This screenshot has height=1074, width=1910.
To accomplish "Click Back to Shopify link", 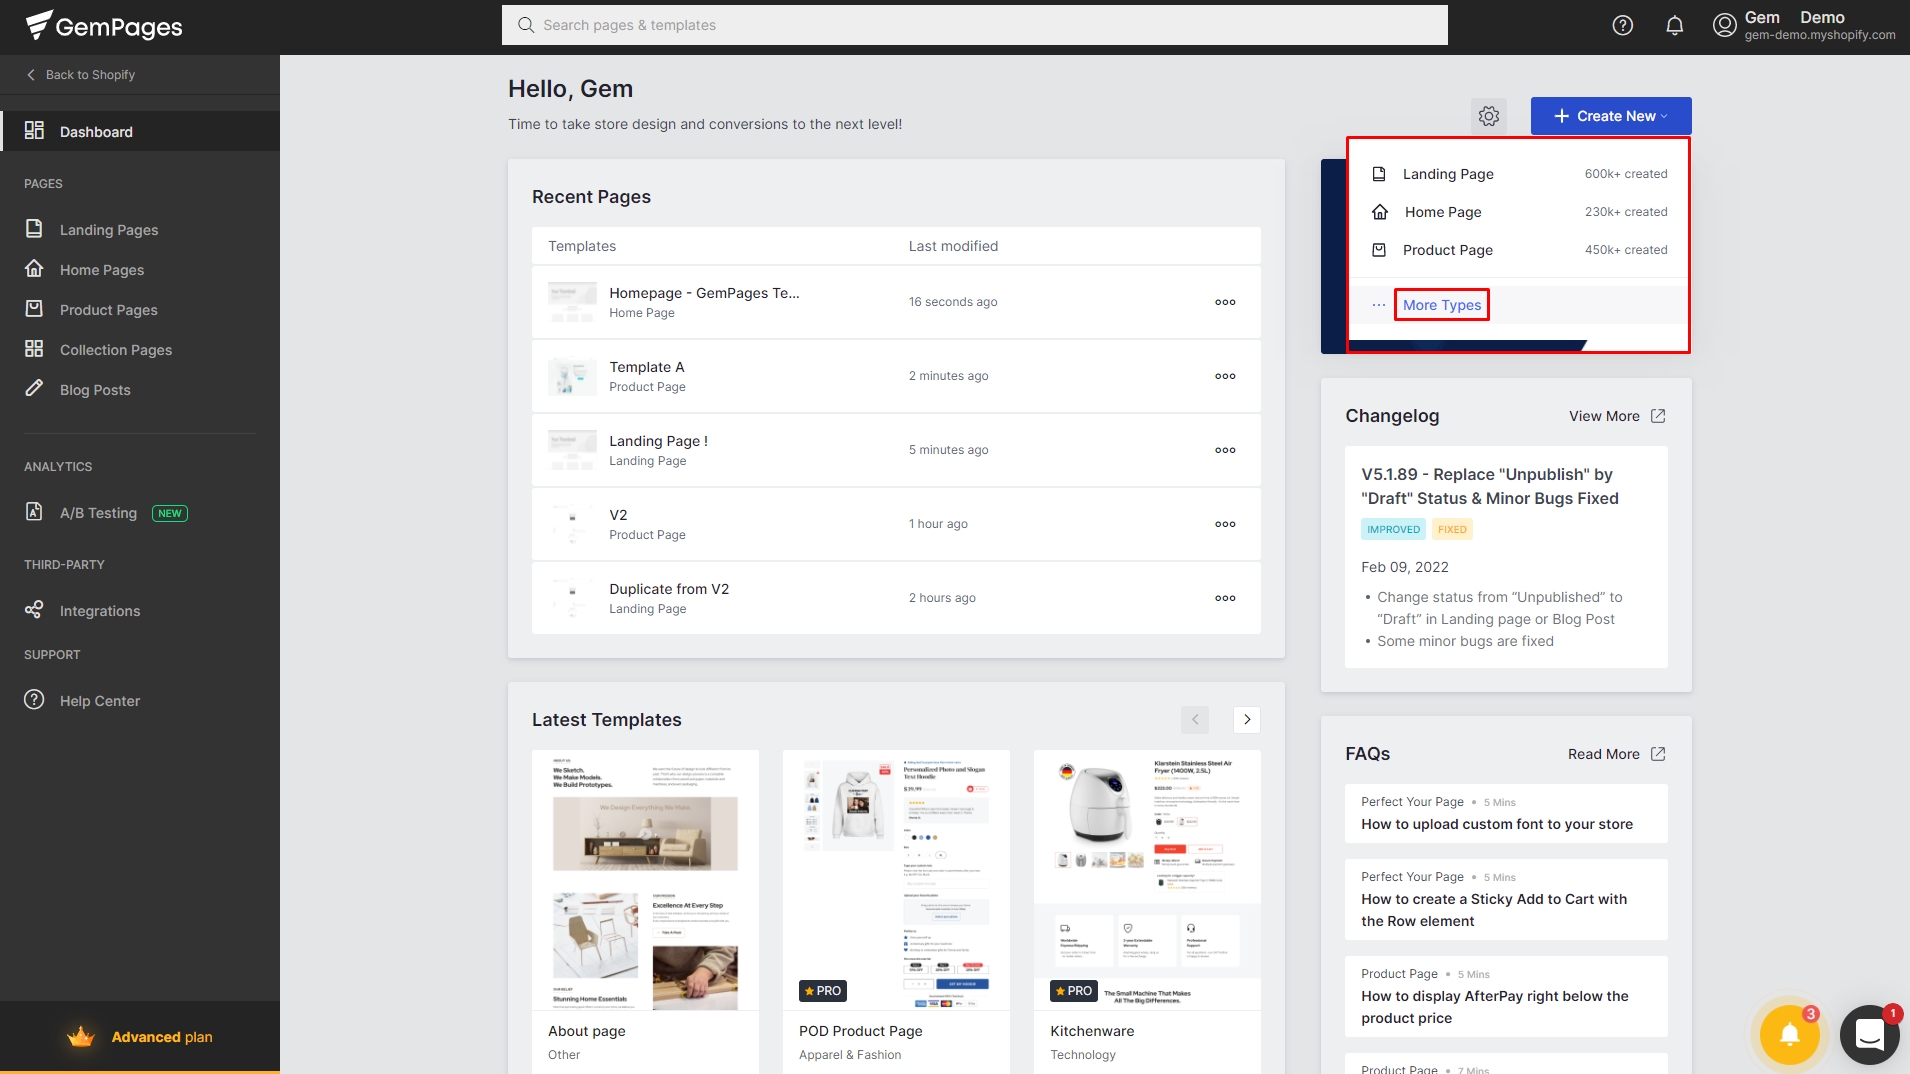I will [x=81, y=74].
